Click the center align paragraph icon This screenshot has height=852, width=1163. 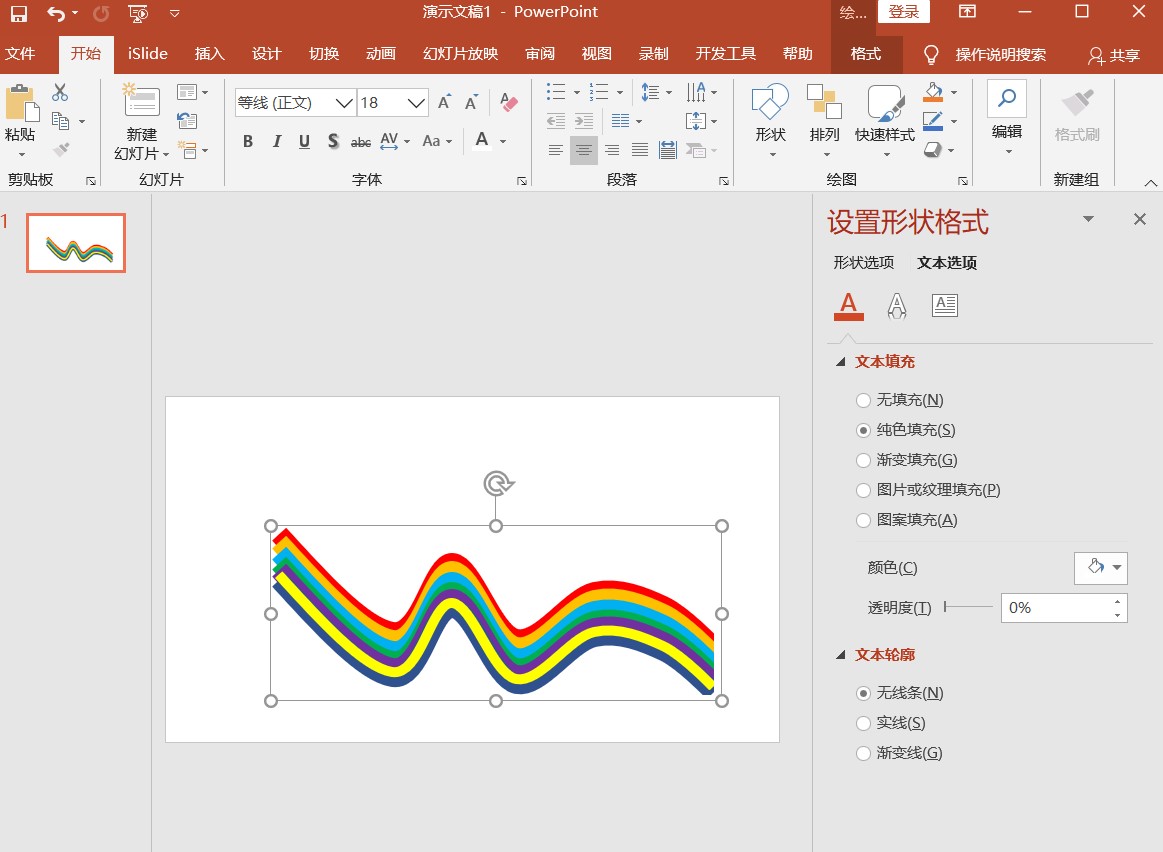tap(584, 150)
